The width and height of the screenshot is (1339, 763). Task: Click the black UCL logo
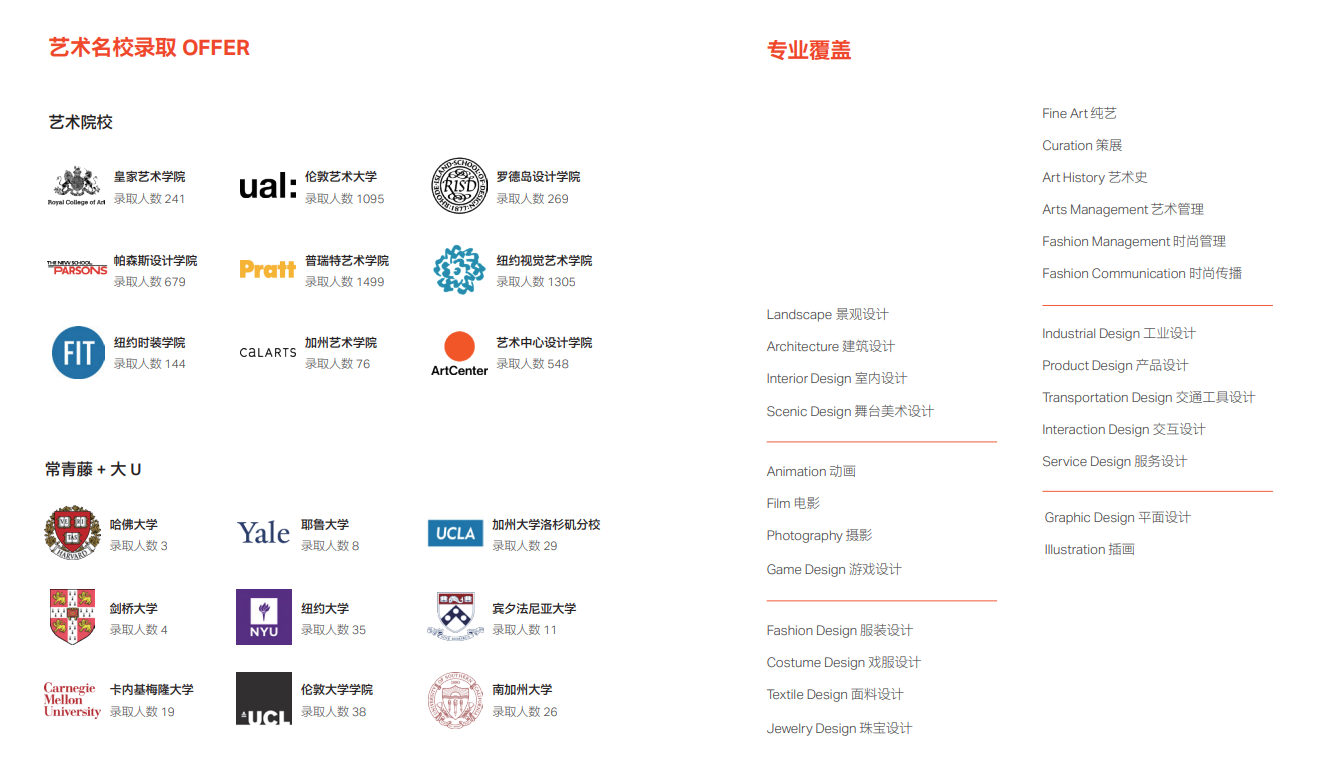(264, 698)
